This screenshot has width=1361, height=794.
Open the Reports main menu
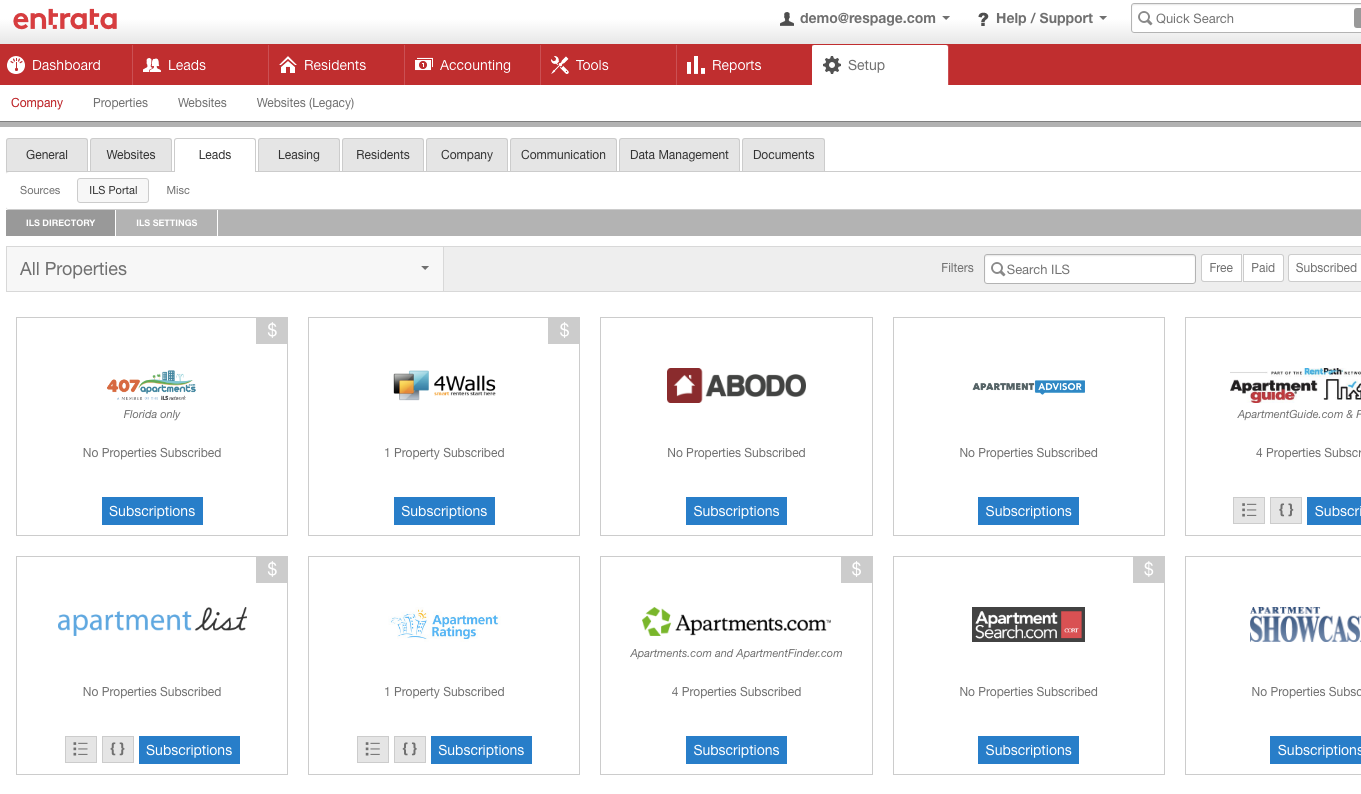[744, 65]
